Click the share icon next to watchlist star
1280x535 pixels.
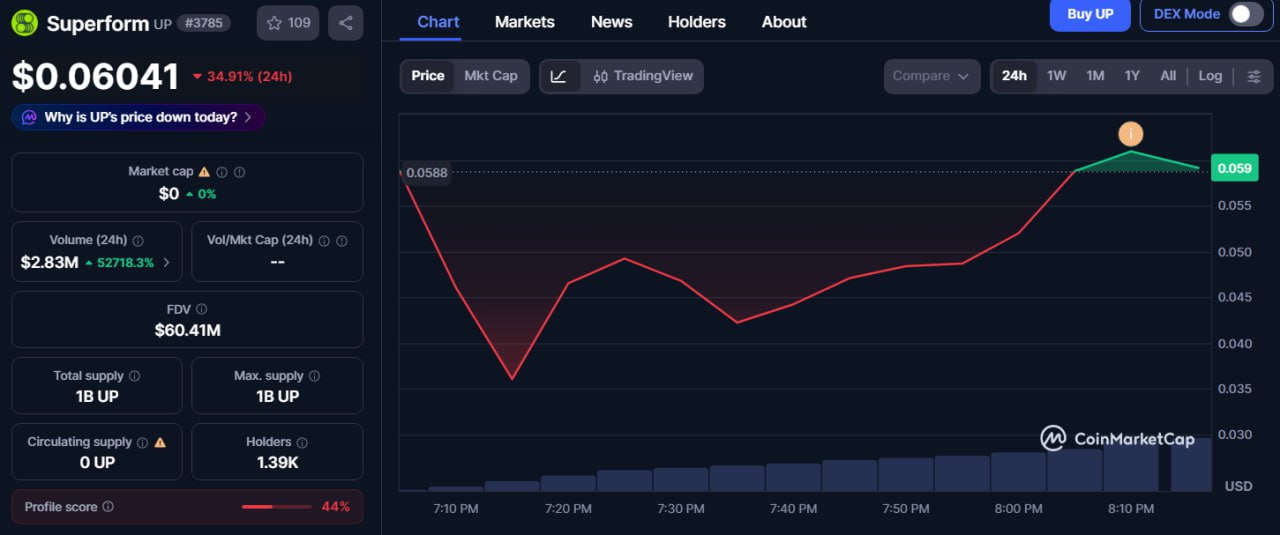[x=345, y=23]
